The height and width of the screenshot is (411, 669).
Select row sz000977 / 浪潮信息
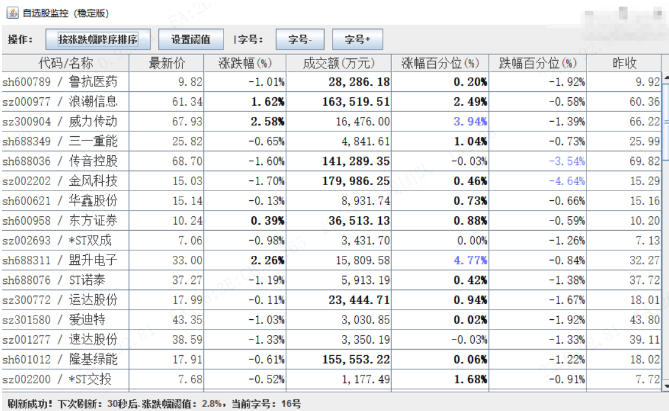click(332, 102)
